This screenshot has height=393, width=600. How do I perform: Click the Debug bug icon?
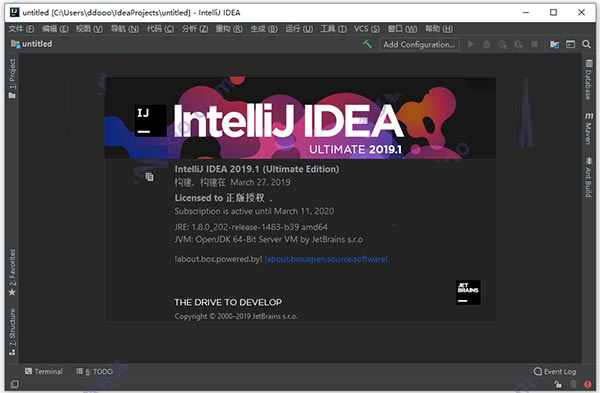coord(486,44)
